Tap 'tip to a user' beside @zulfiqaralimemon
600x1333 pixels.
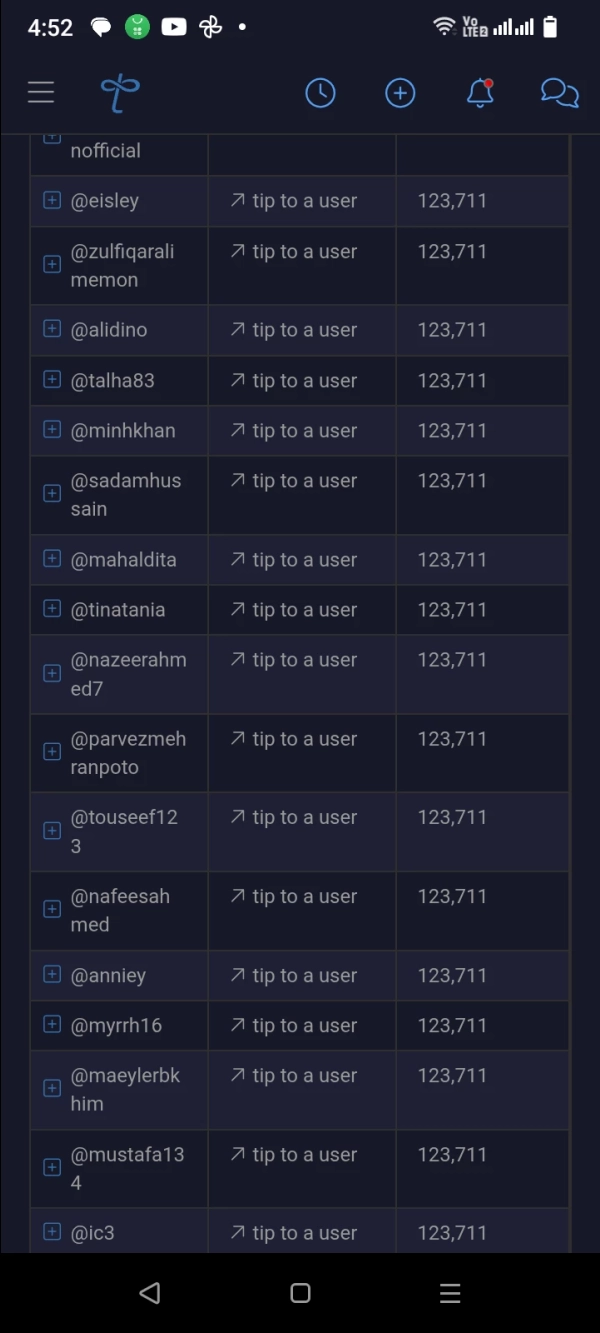tap(294, 252)
